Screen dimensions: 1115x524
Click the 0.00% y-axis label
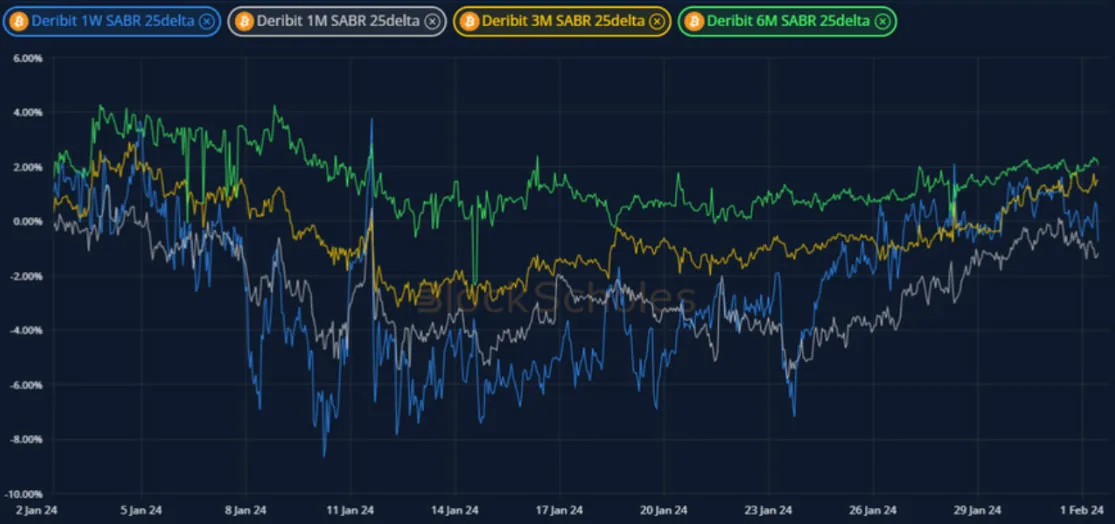point(28,221)
